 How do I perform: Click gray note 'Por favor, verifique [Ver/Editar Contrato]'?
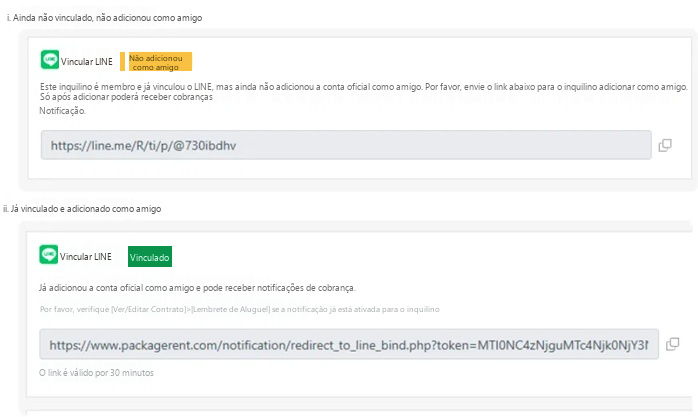coord(112,309)
